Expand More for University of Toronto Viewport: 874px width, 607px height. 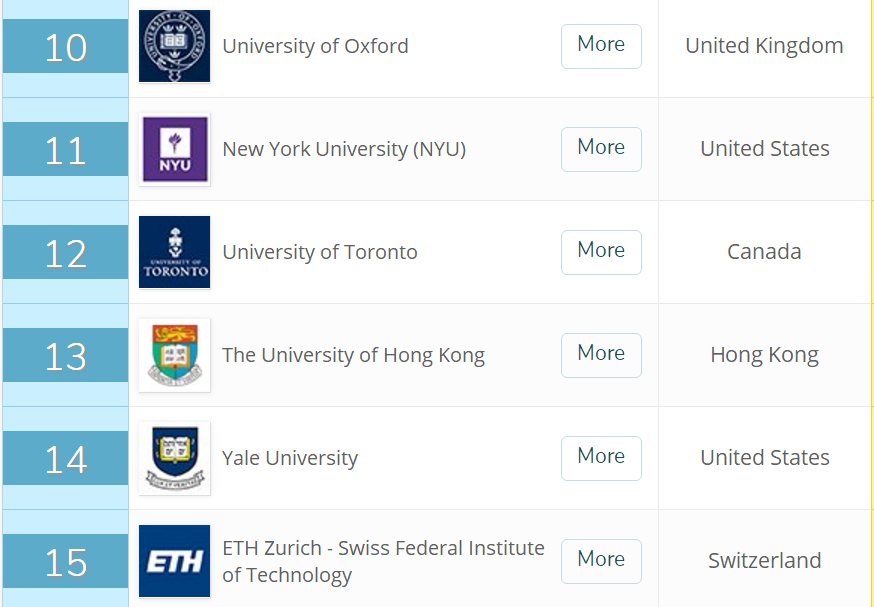601,252
